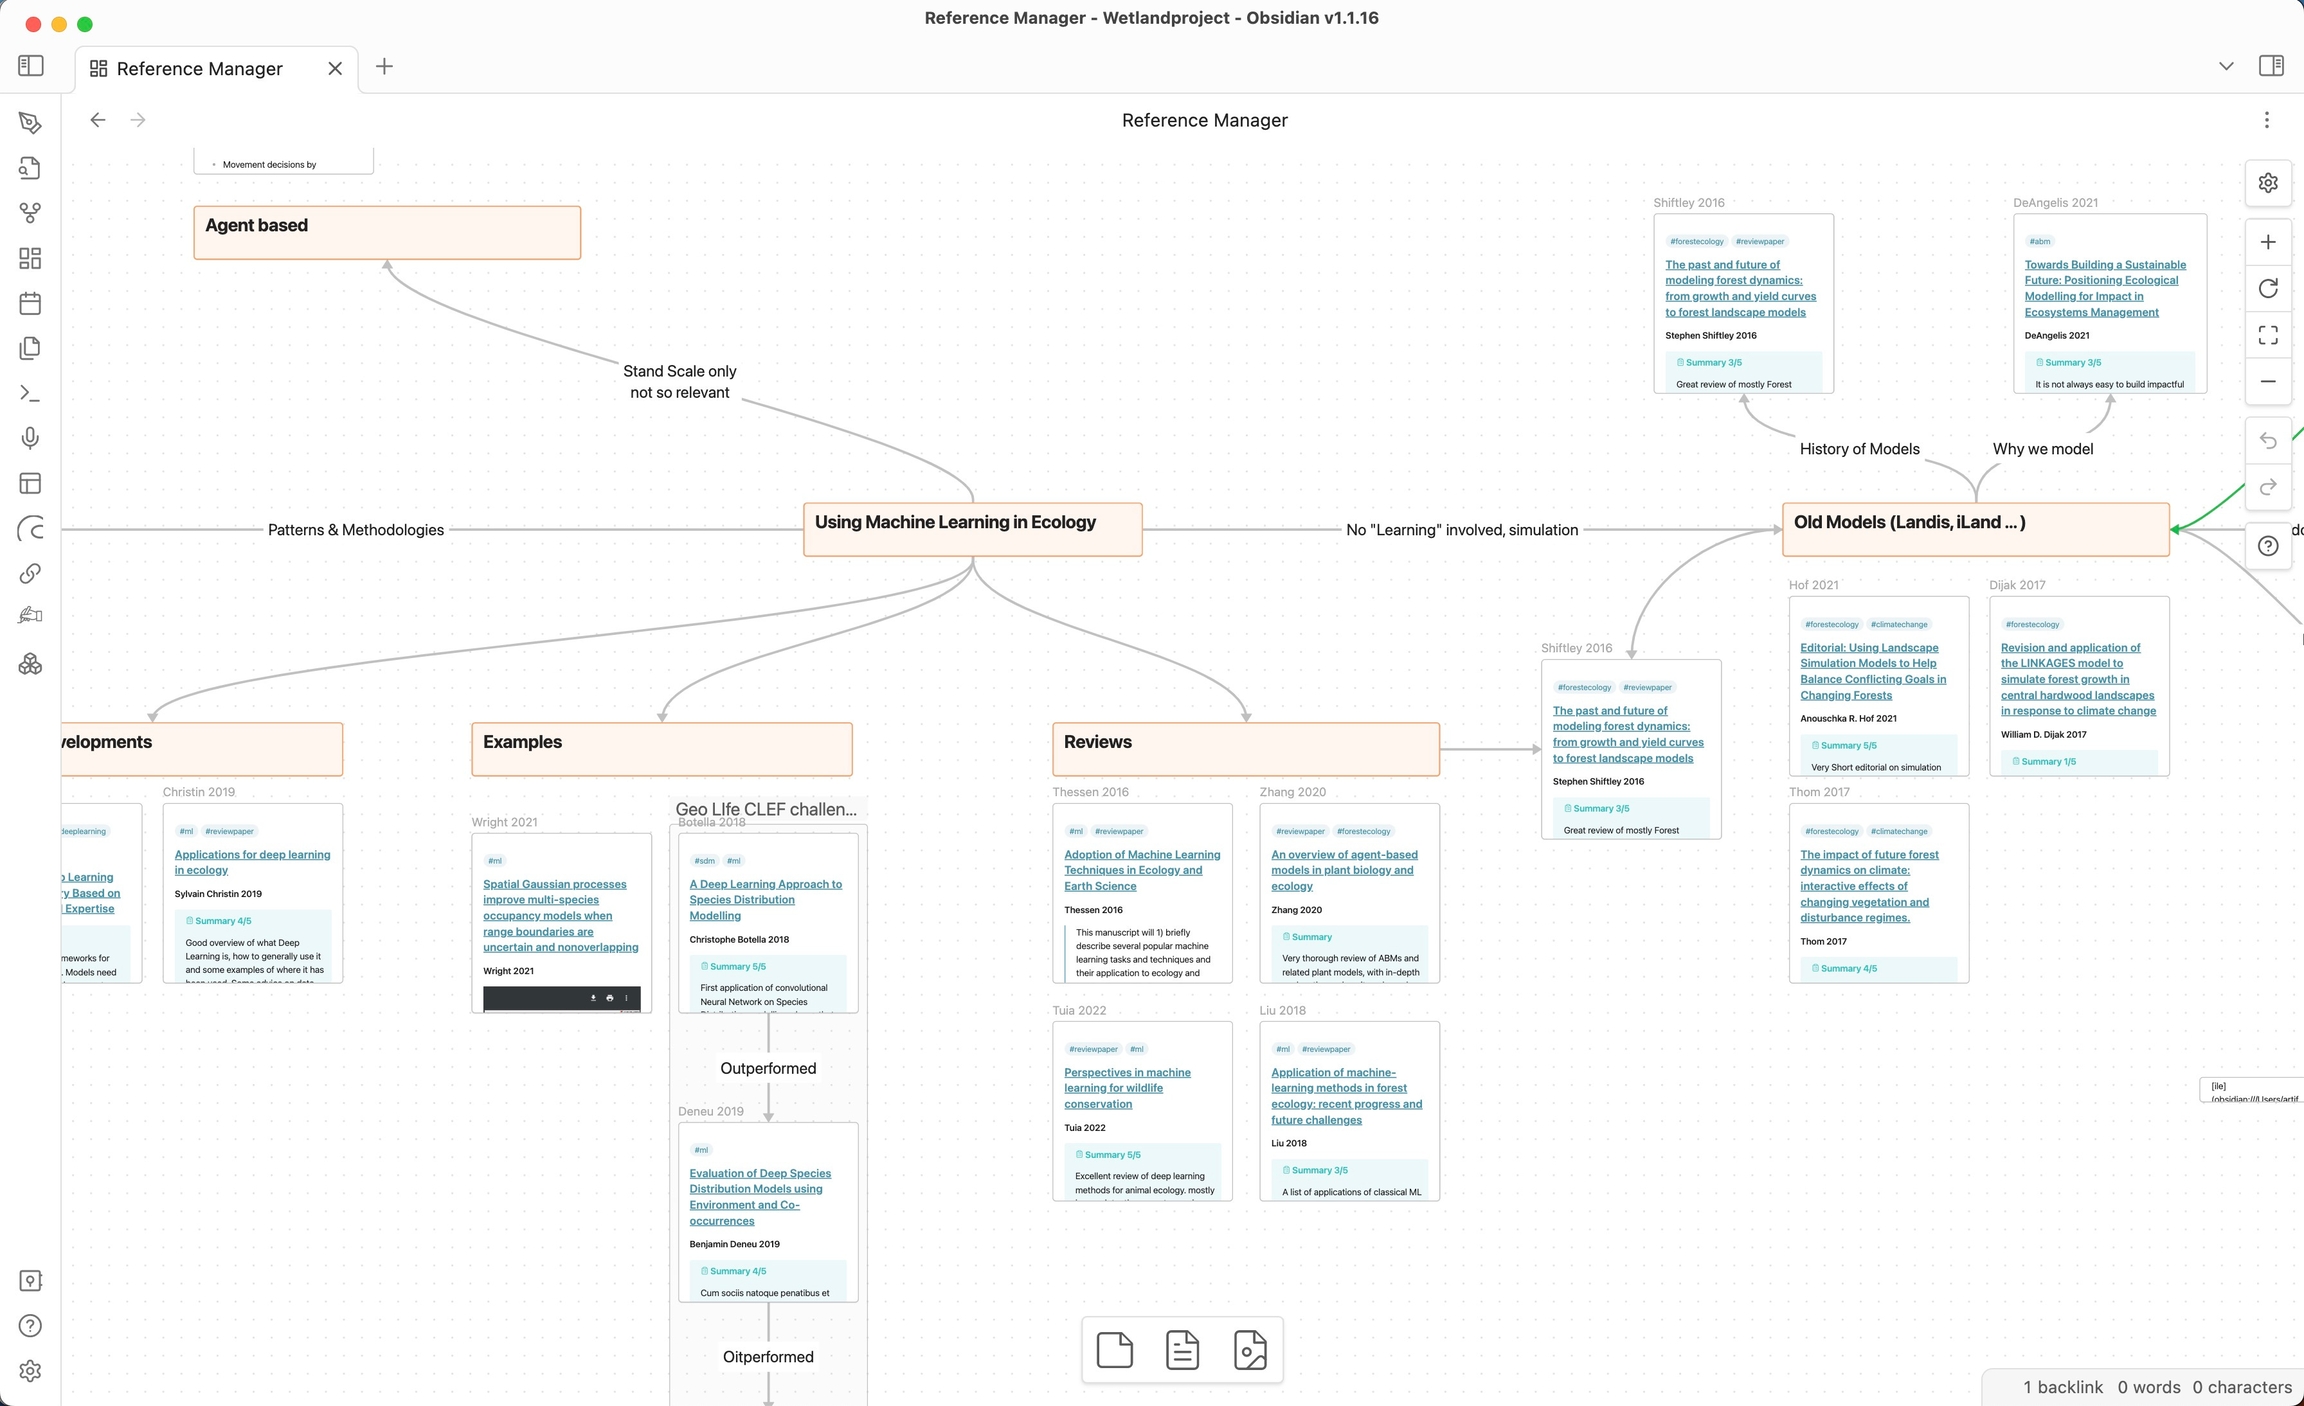This screenshot has width=2304, height=1406.
Task: Click zoom to fit canvas icon
Action: 2268,334
